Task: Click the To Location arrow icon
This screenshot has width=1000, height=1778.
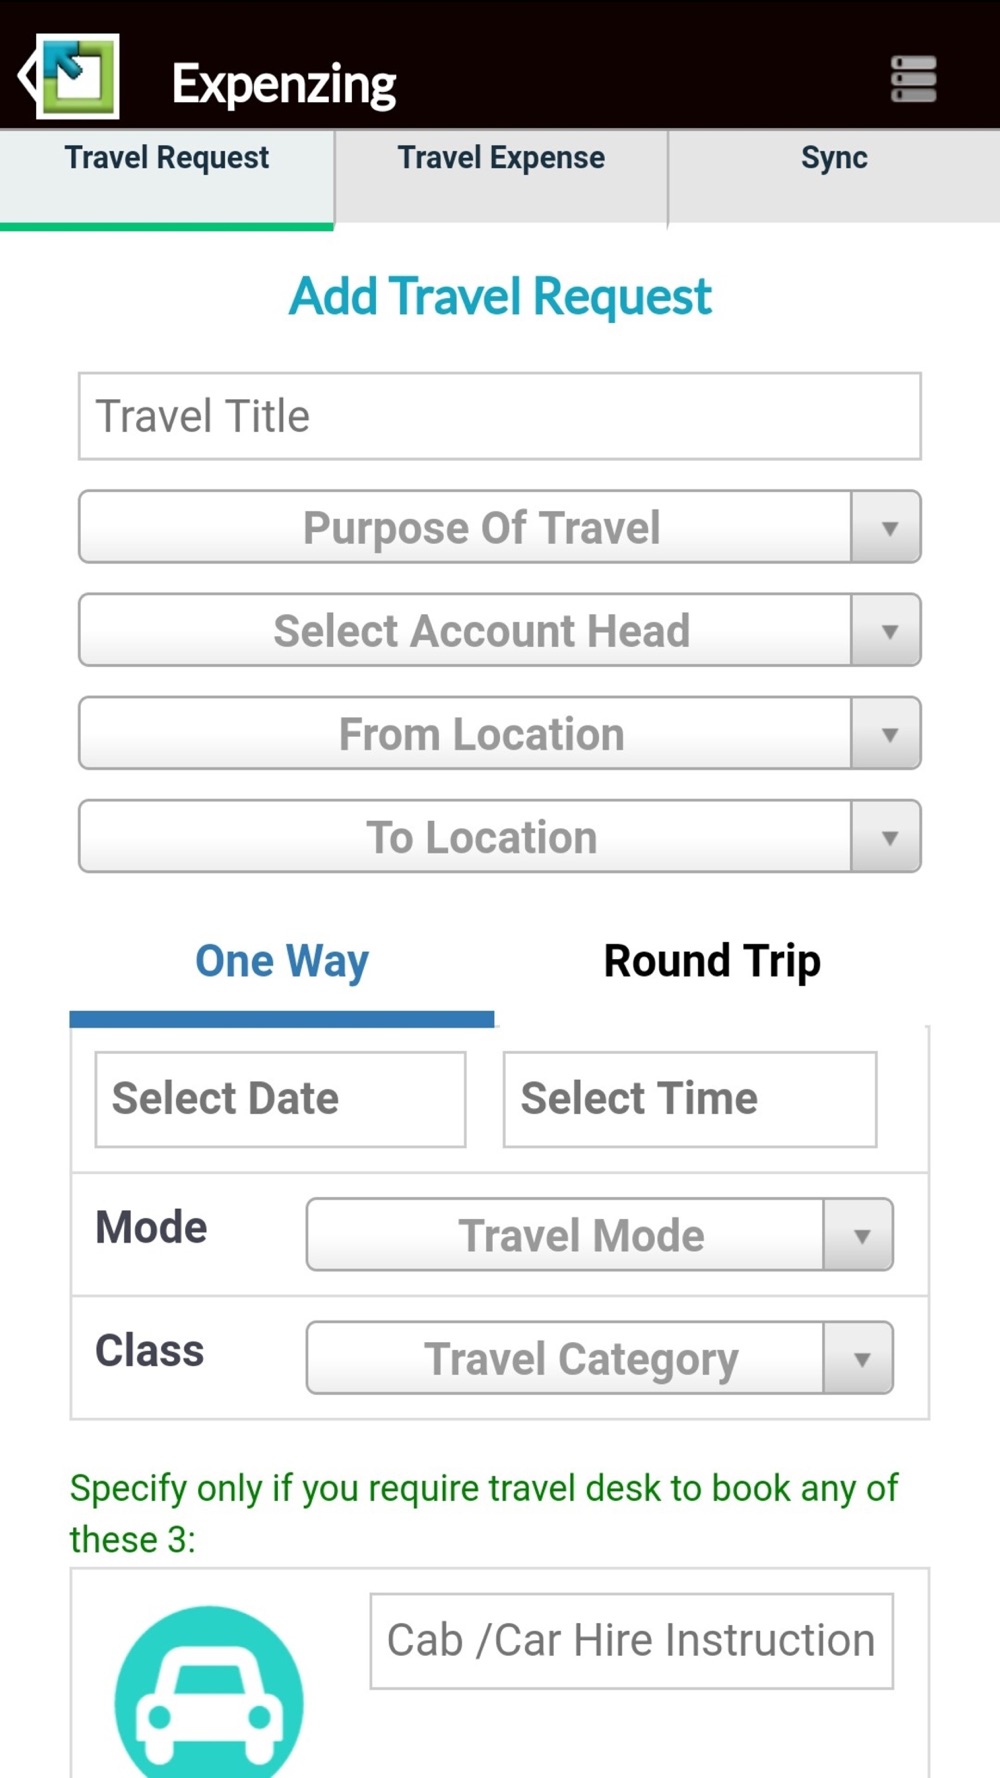Action: tap(888, 836)
